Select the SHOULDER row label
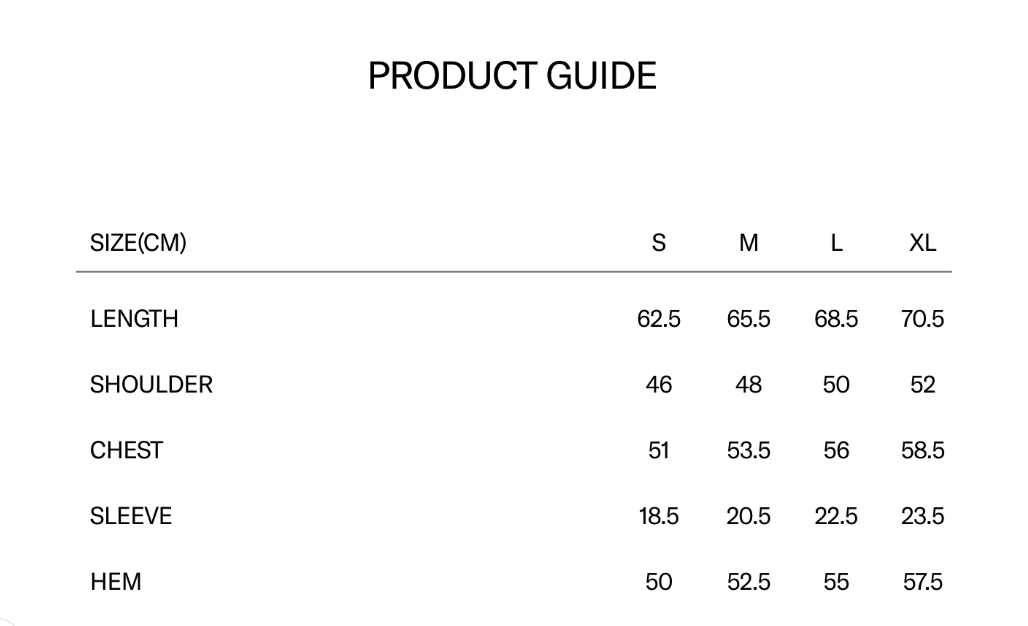The height and width of the screenshot is (626, 1028). pyautogui.click(x=151, y=385)
